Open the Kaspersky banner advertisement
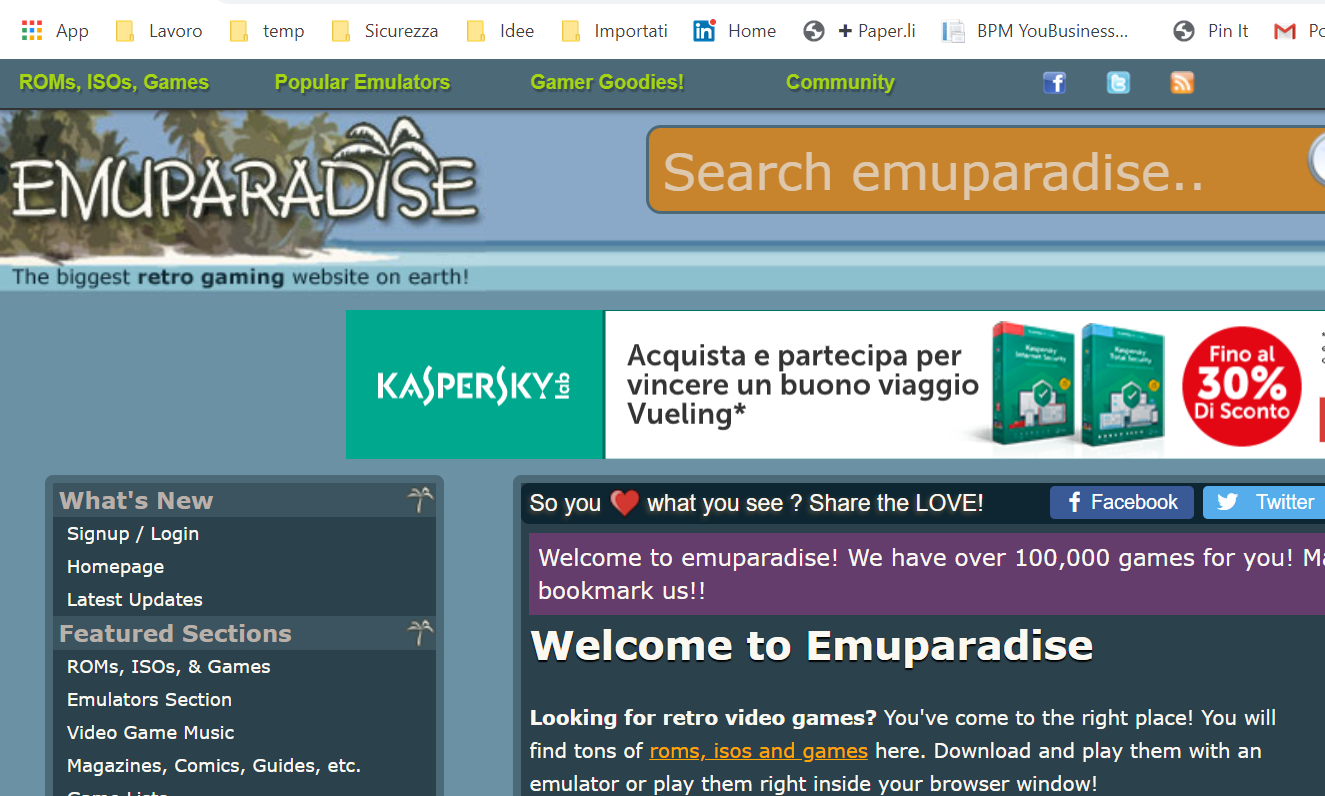 pos(834,385)
